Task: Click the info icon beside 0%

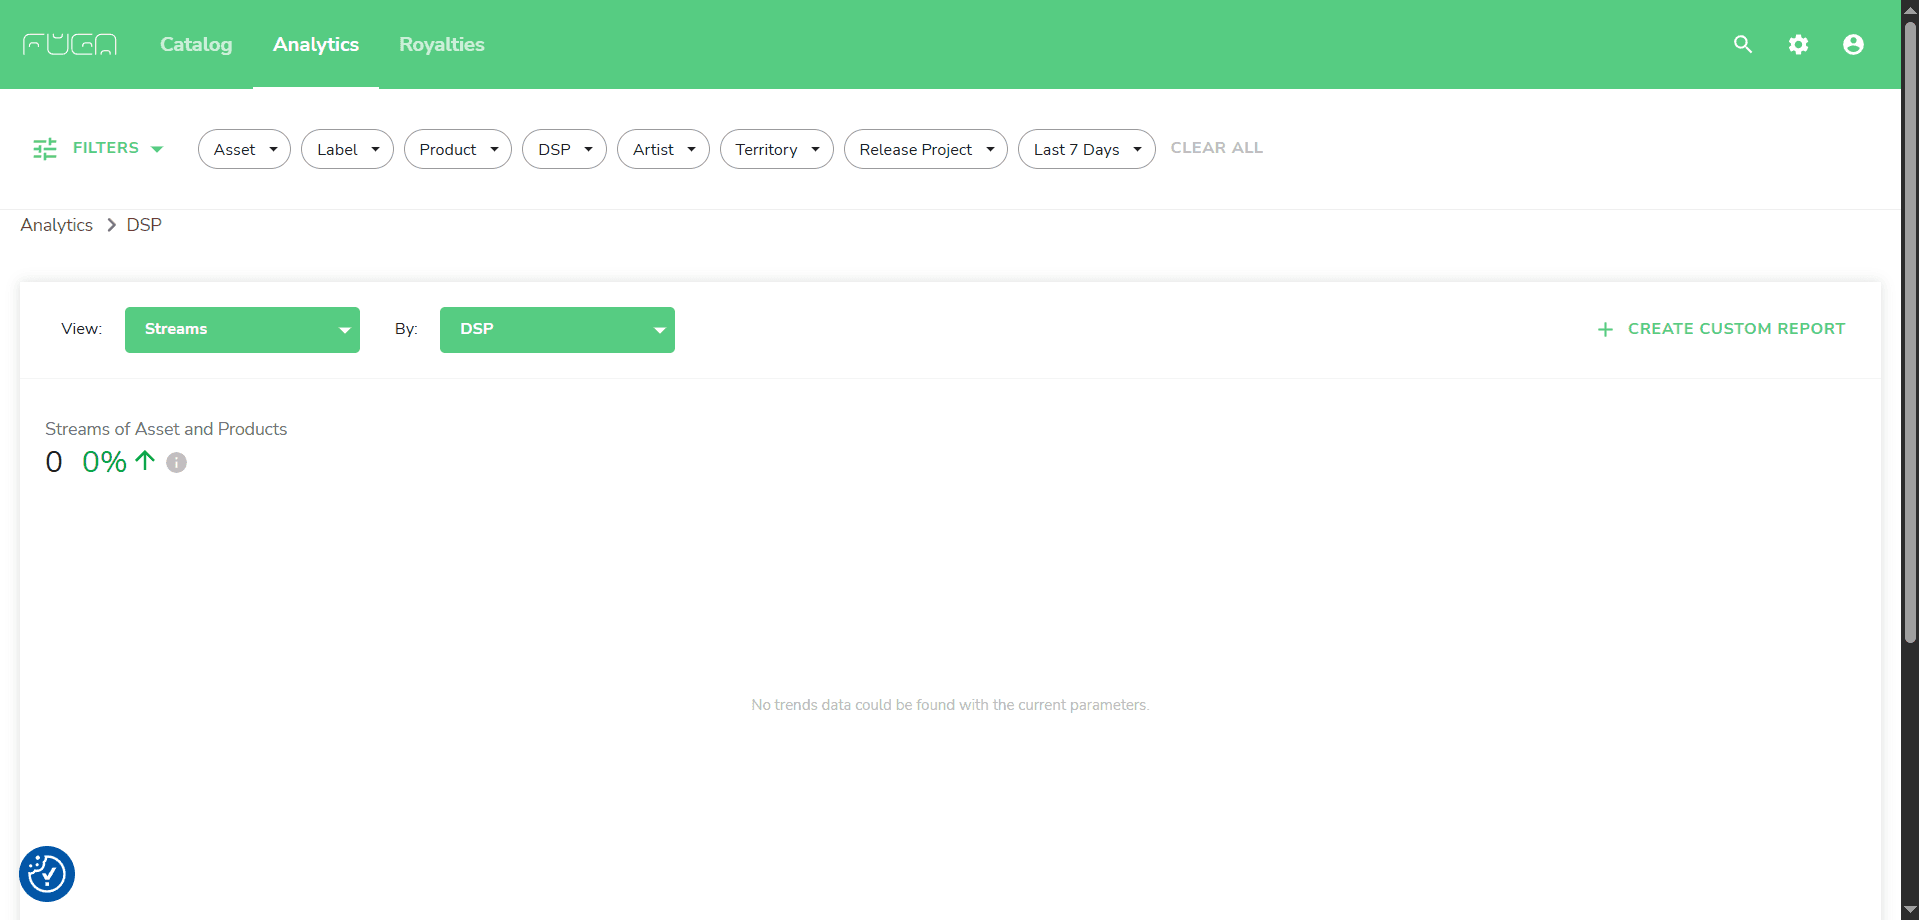Action: click(x=176, y=462)
